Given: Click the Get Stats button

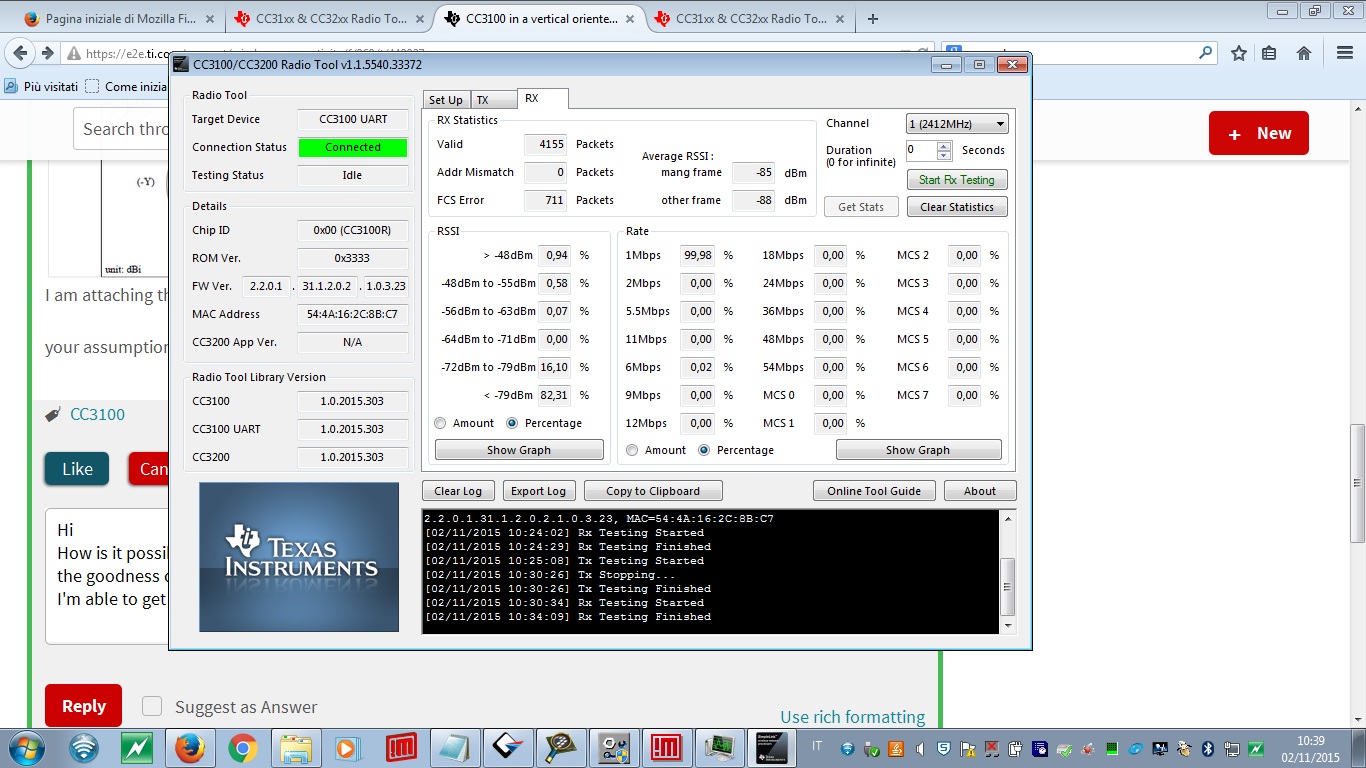Looking at the screenshot, I should [x=861, y=207].
